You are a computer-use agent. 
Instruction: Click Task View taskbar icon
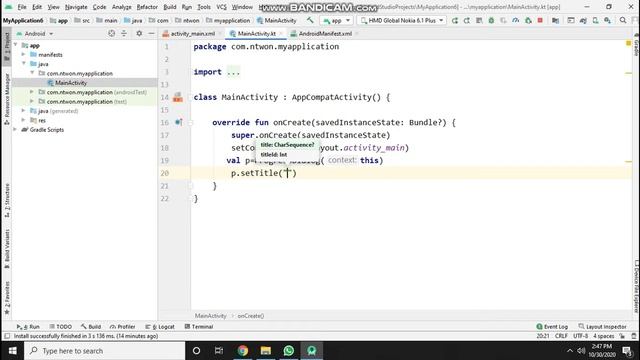219,351
